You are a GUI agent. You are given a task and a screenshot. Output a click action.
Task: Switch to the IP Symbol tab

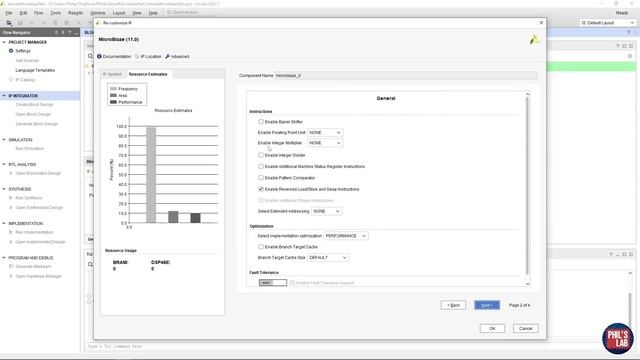point(112,74)
